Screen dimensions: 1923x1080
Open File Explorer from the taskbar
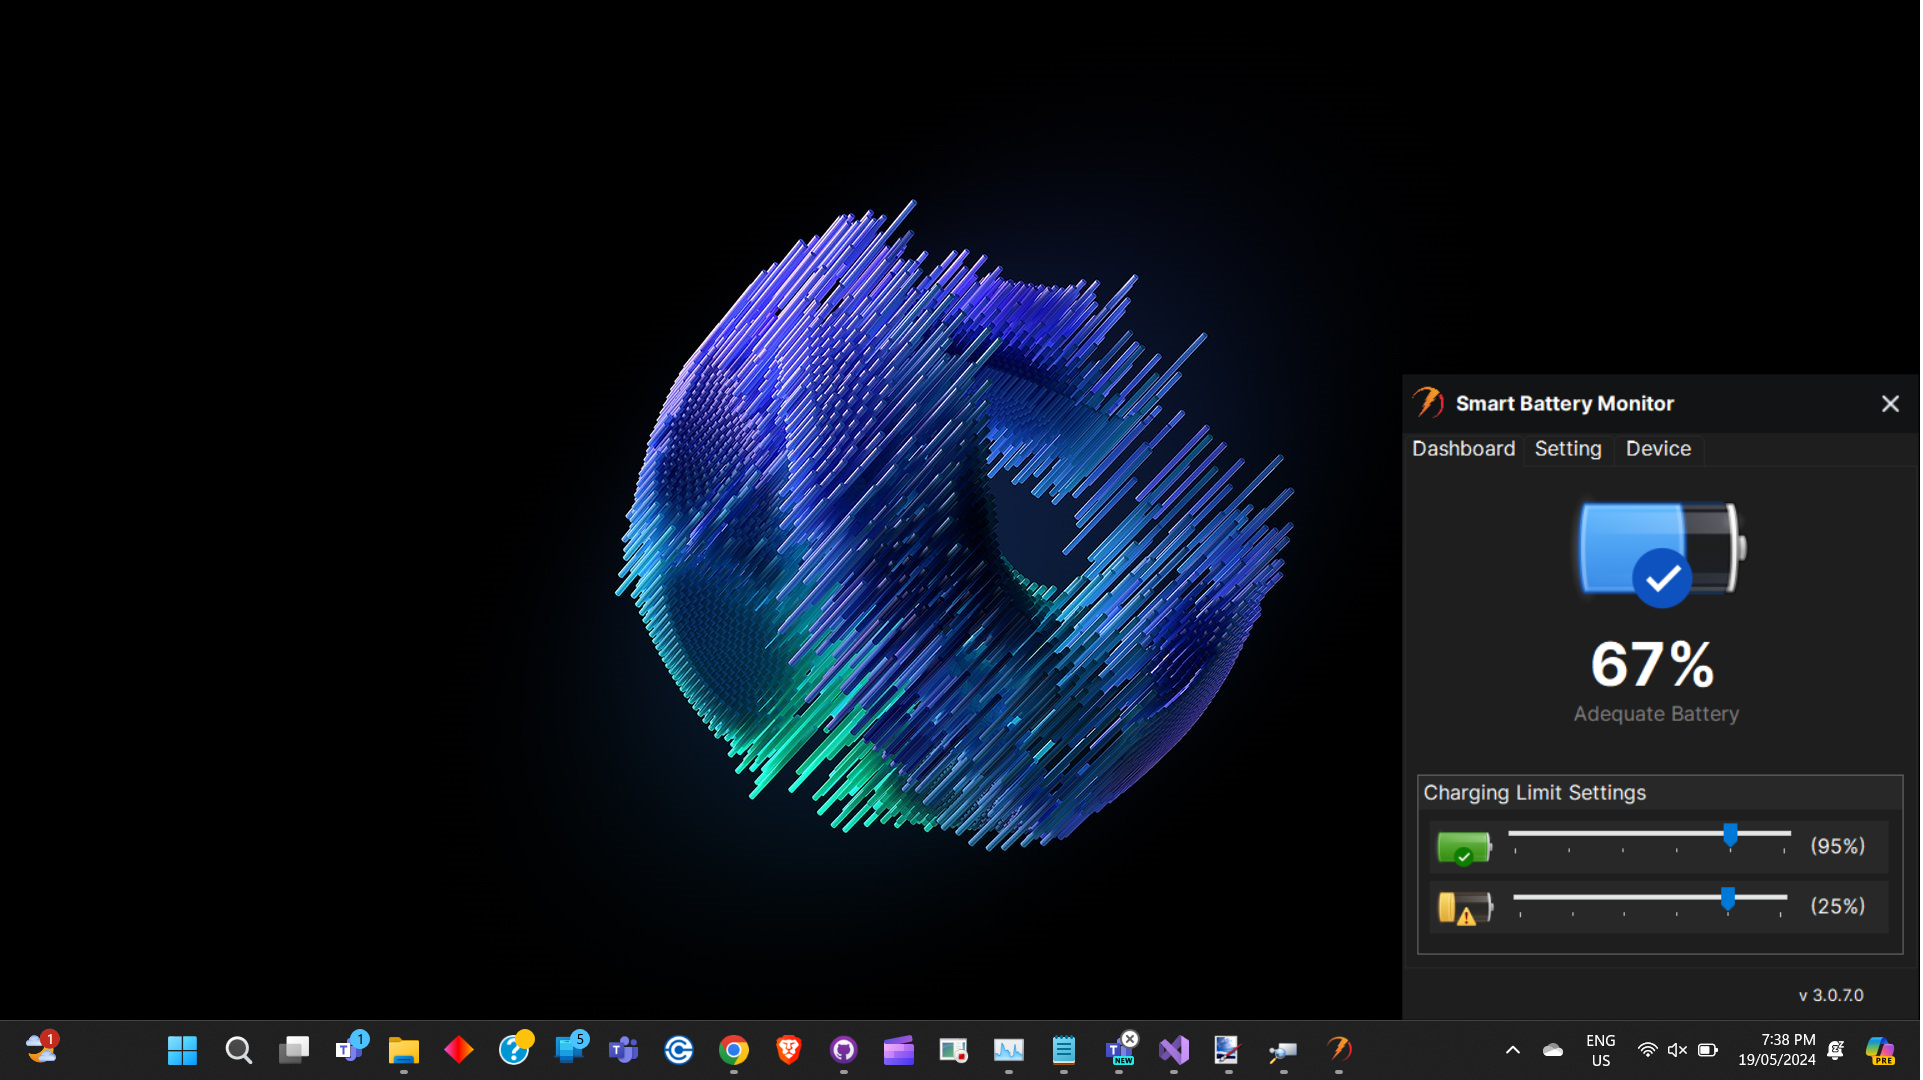pos(403,1050)
